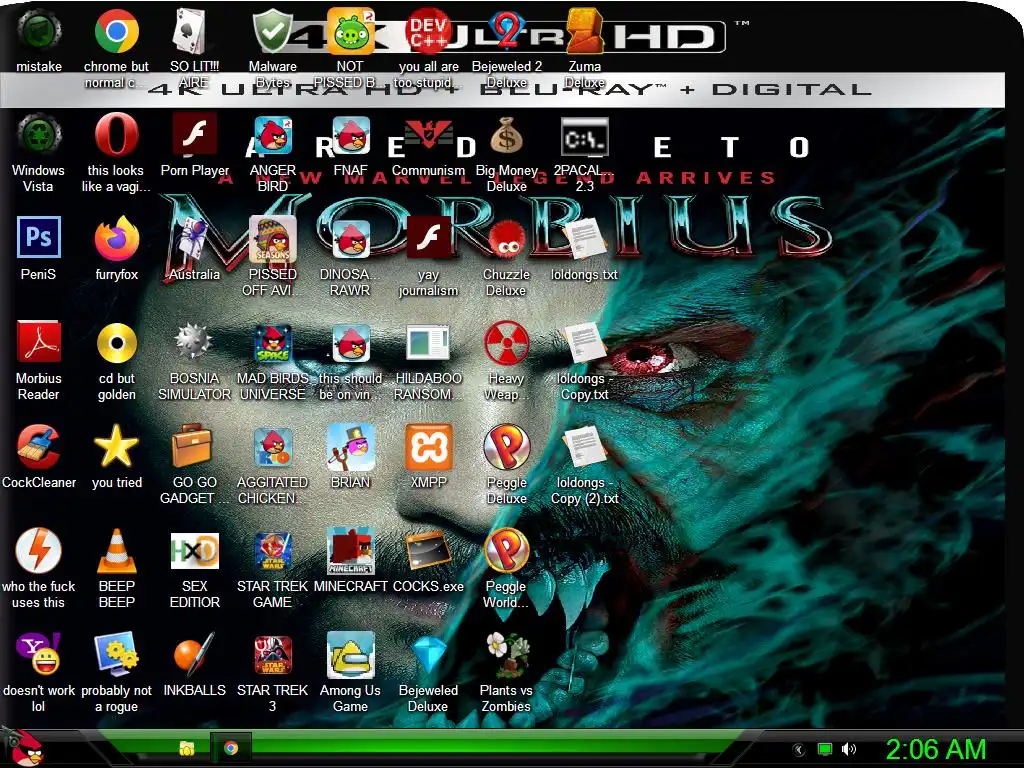Image resolution: width=1024 pixels, height=768 pixels.
Task: Open Bejeweled 2 Deluxe shortcut
Action: [506, 31]
